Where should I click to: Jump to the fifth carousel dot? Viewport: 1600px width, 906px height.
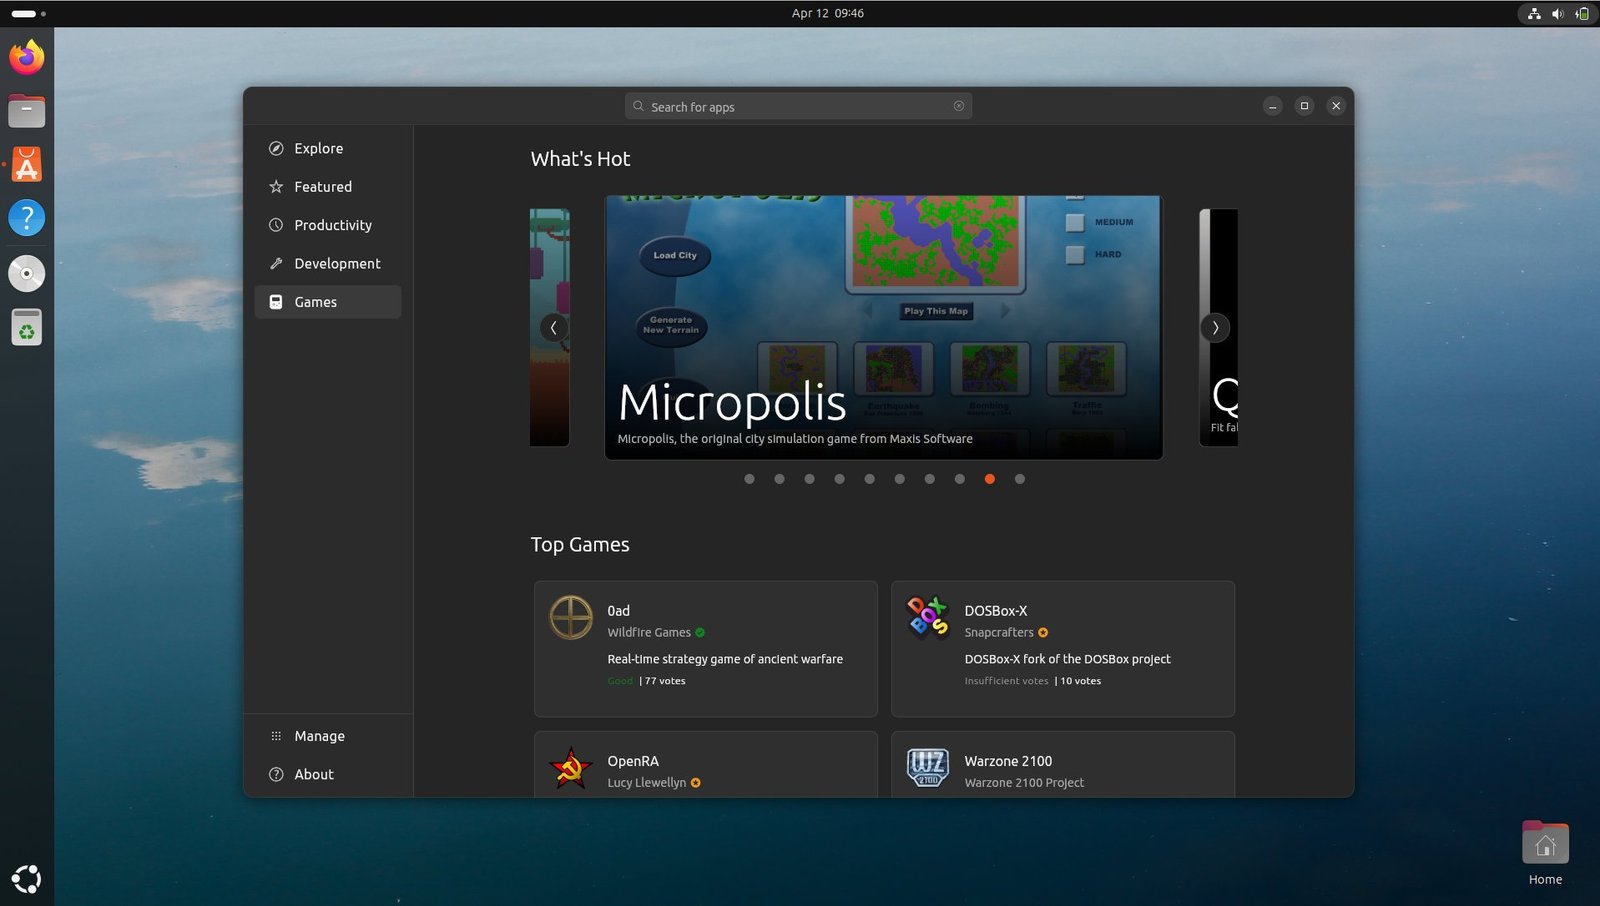(x=869, y=479)
